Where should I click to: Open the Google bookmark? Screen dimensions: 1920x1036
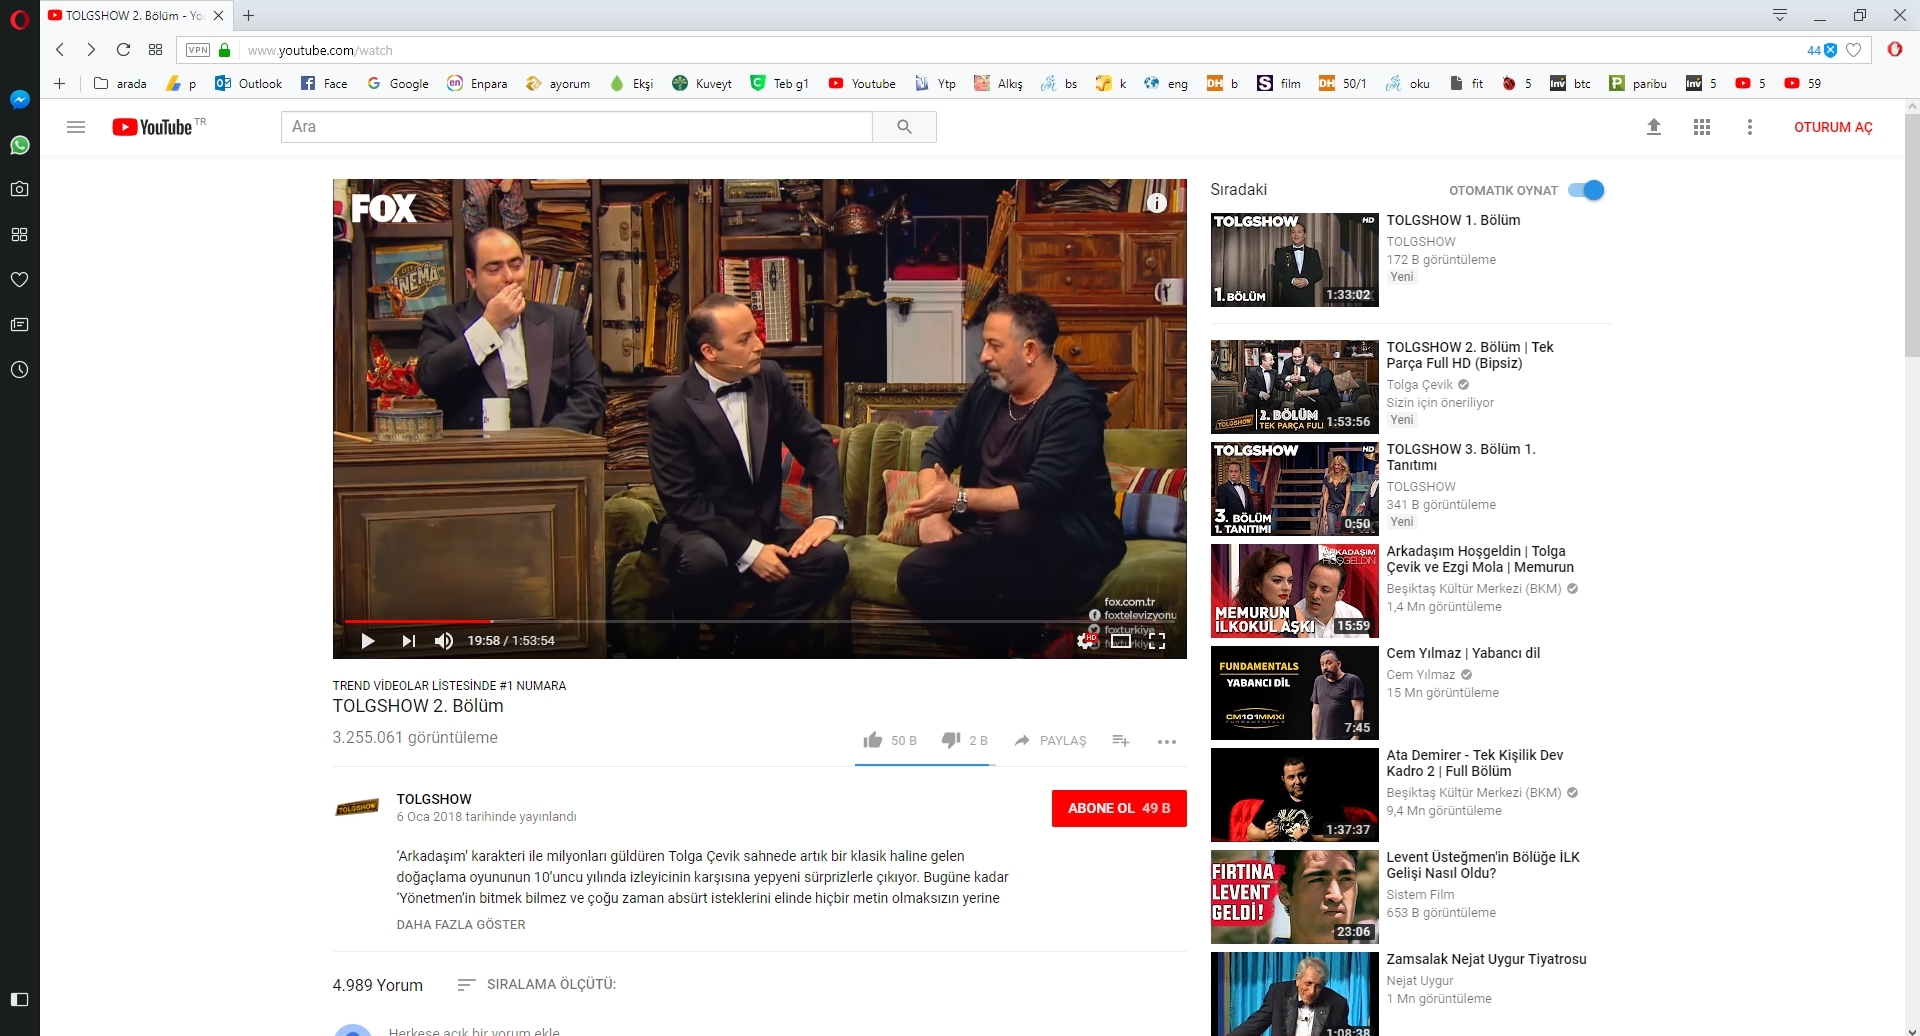pos(398,84)
